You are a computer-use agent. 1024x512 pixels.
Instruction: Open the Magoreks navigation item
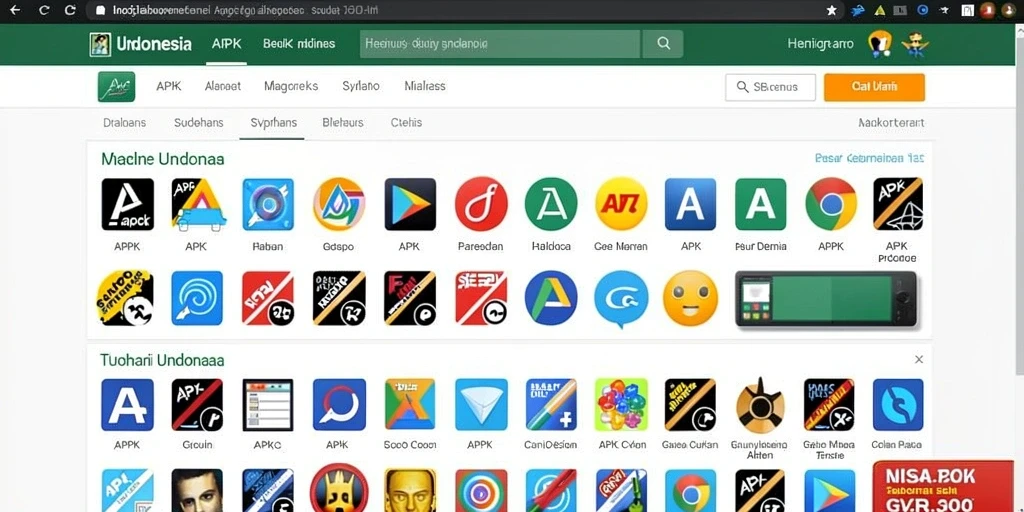click(291, 86)
